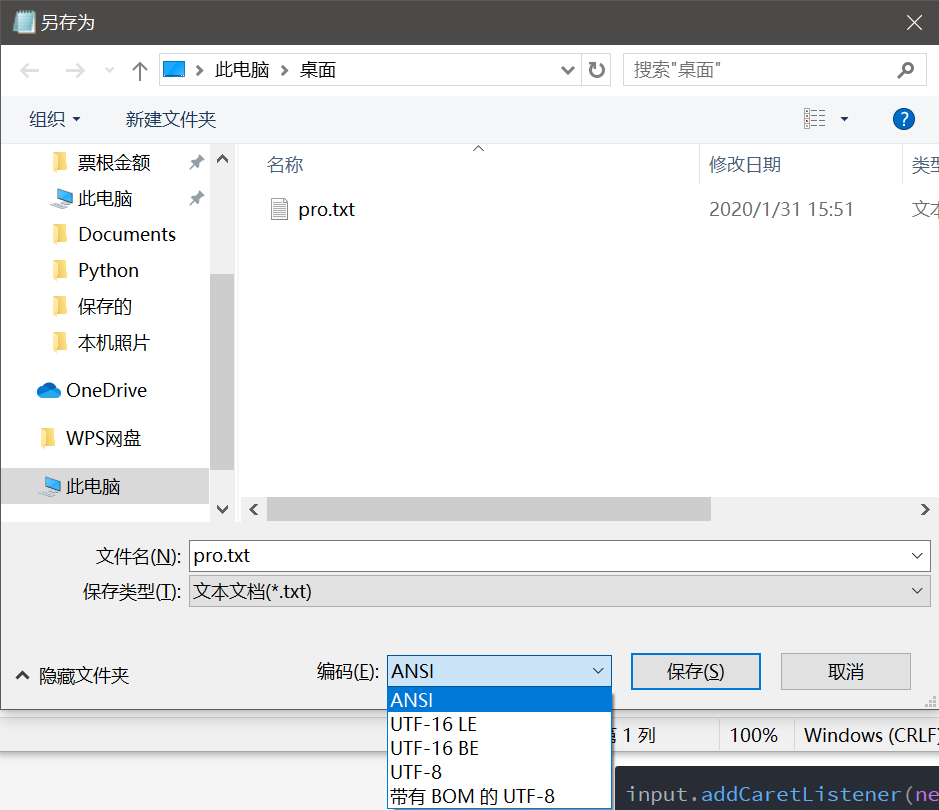Image resolution: width=939 pixels, height=810 pixels.
Task: Choose UTF-16 LE encoding
Action: (499, 724)
